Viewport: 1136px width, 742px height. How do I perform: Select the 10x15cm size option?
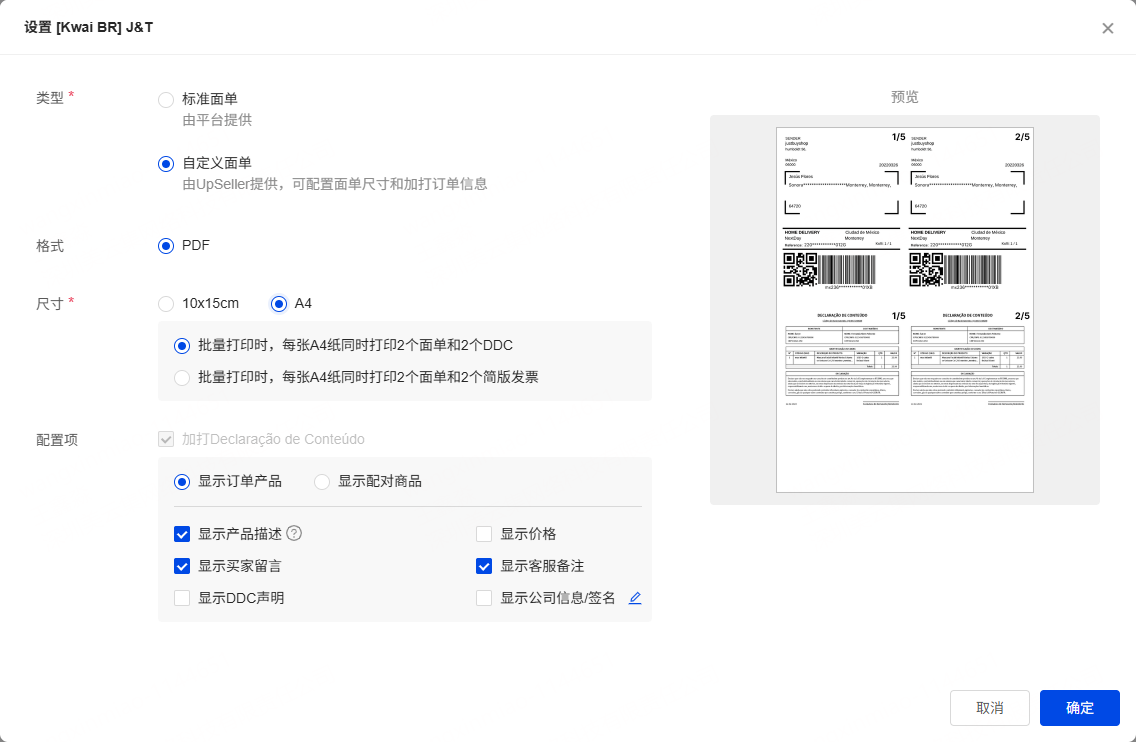coord(166,304)
